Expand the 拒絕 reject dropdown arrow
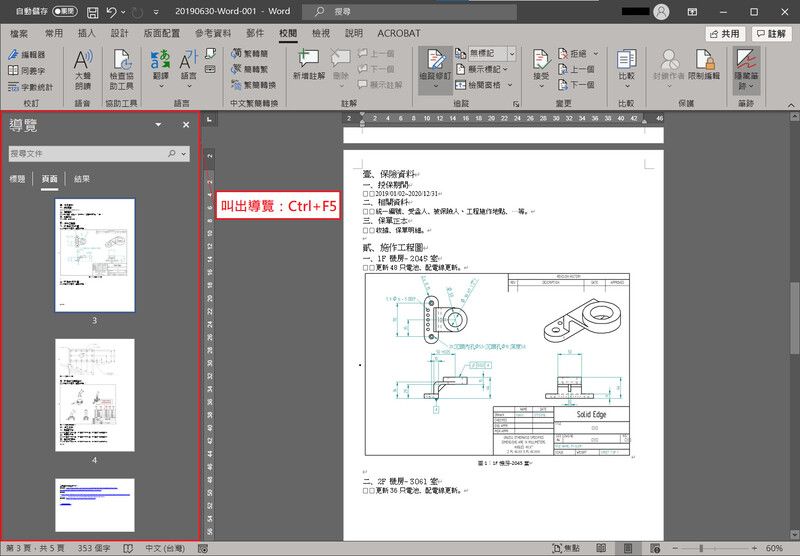The height and width of the screenshot is (556, 800). coord(596,54)
